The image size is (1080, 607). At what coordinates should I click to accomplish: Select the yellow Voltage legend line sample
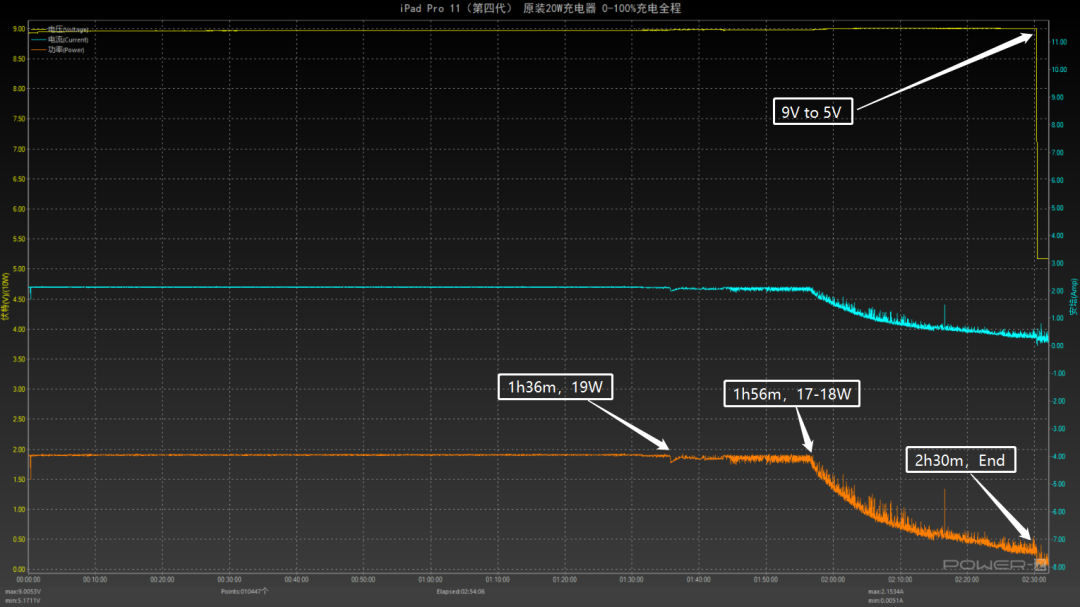tap(39, 30)
